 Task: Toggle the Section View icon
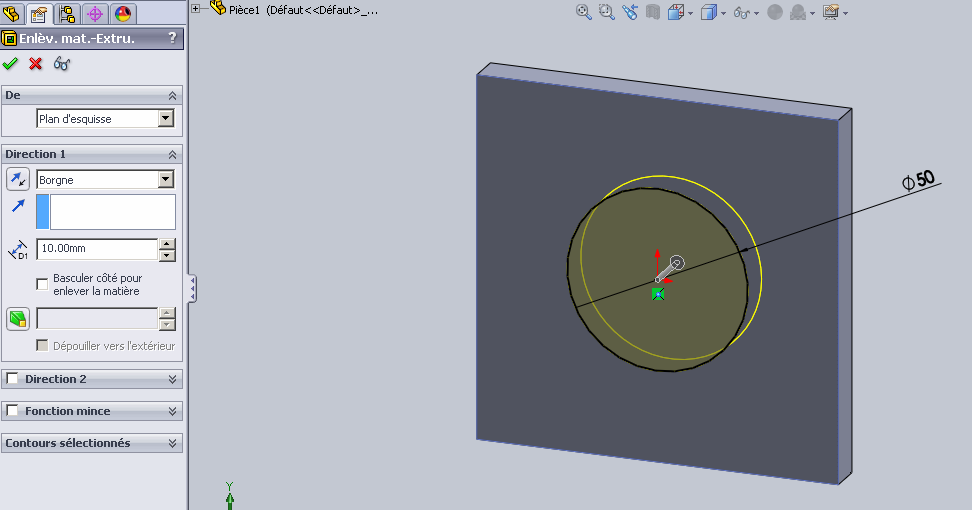(x=652, y=12)
